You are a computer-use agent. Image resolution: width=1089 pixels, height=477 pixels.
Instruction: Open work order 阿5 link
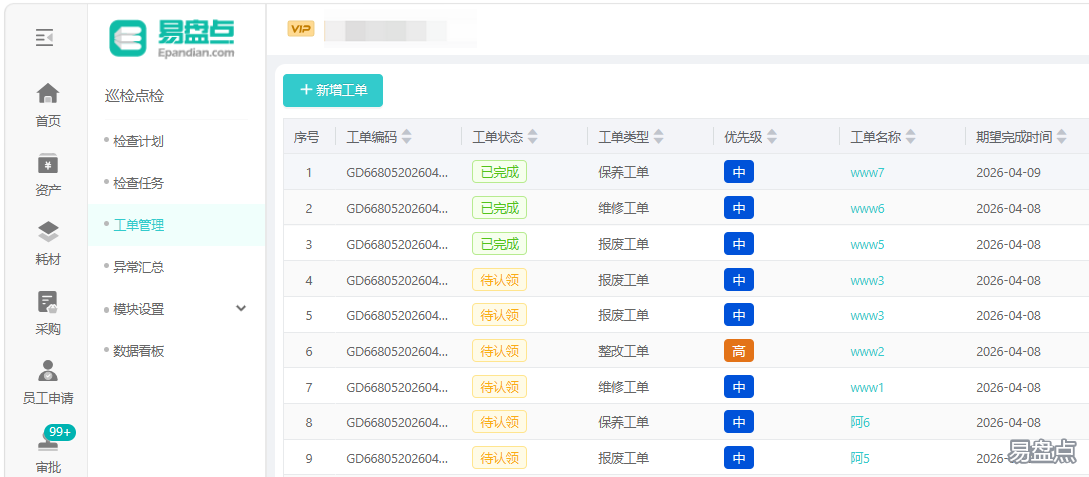coord(860,458)
